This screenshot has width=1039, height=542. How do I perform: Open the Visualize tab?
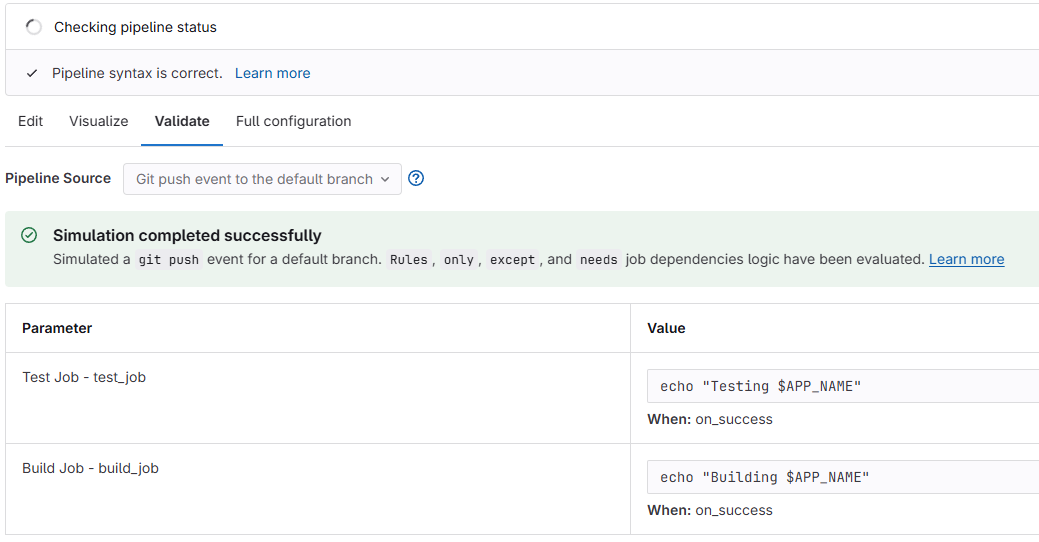point(99,121)
